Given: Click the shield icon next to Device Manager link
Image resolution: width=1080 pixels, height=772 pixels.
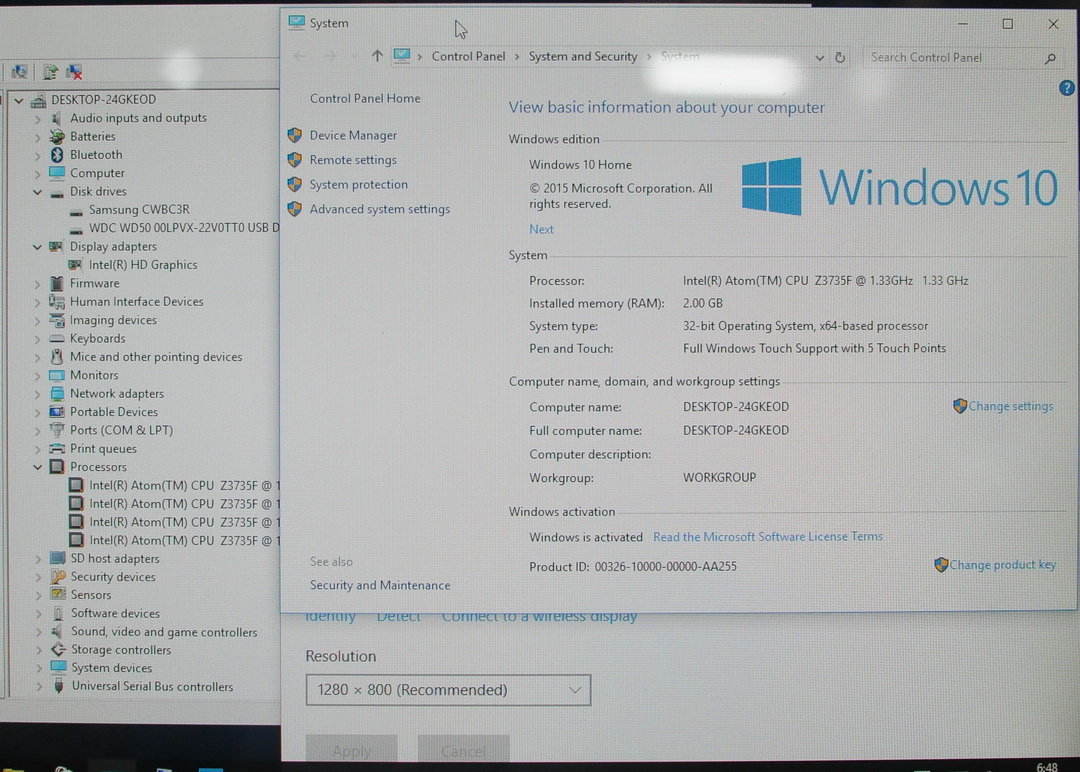Looking at the screenshot, I should tap(295, 135).
